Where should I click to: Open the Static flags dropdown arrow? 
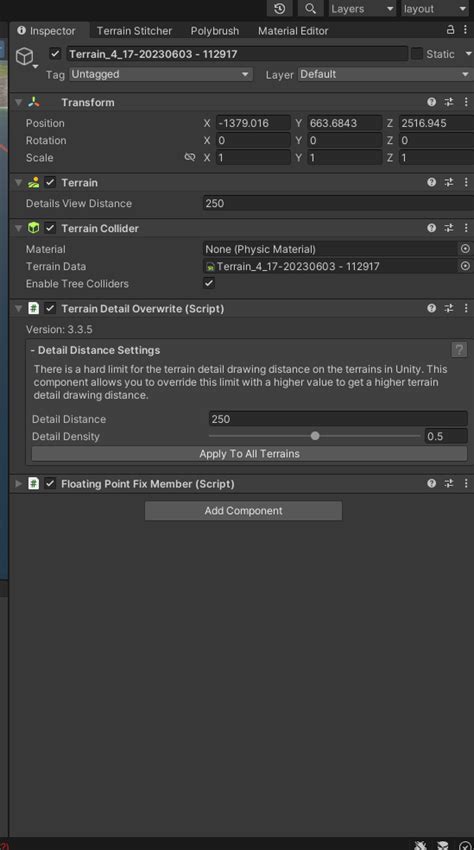pyautogui.click(x=468, y=54)
